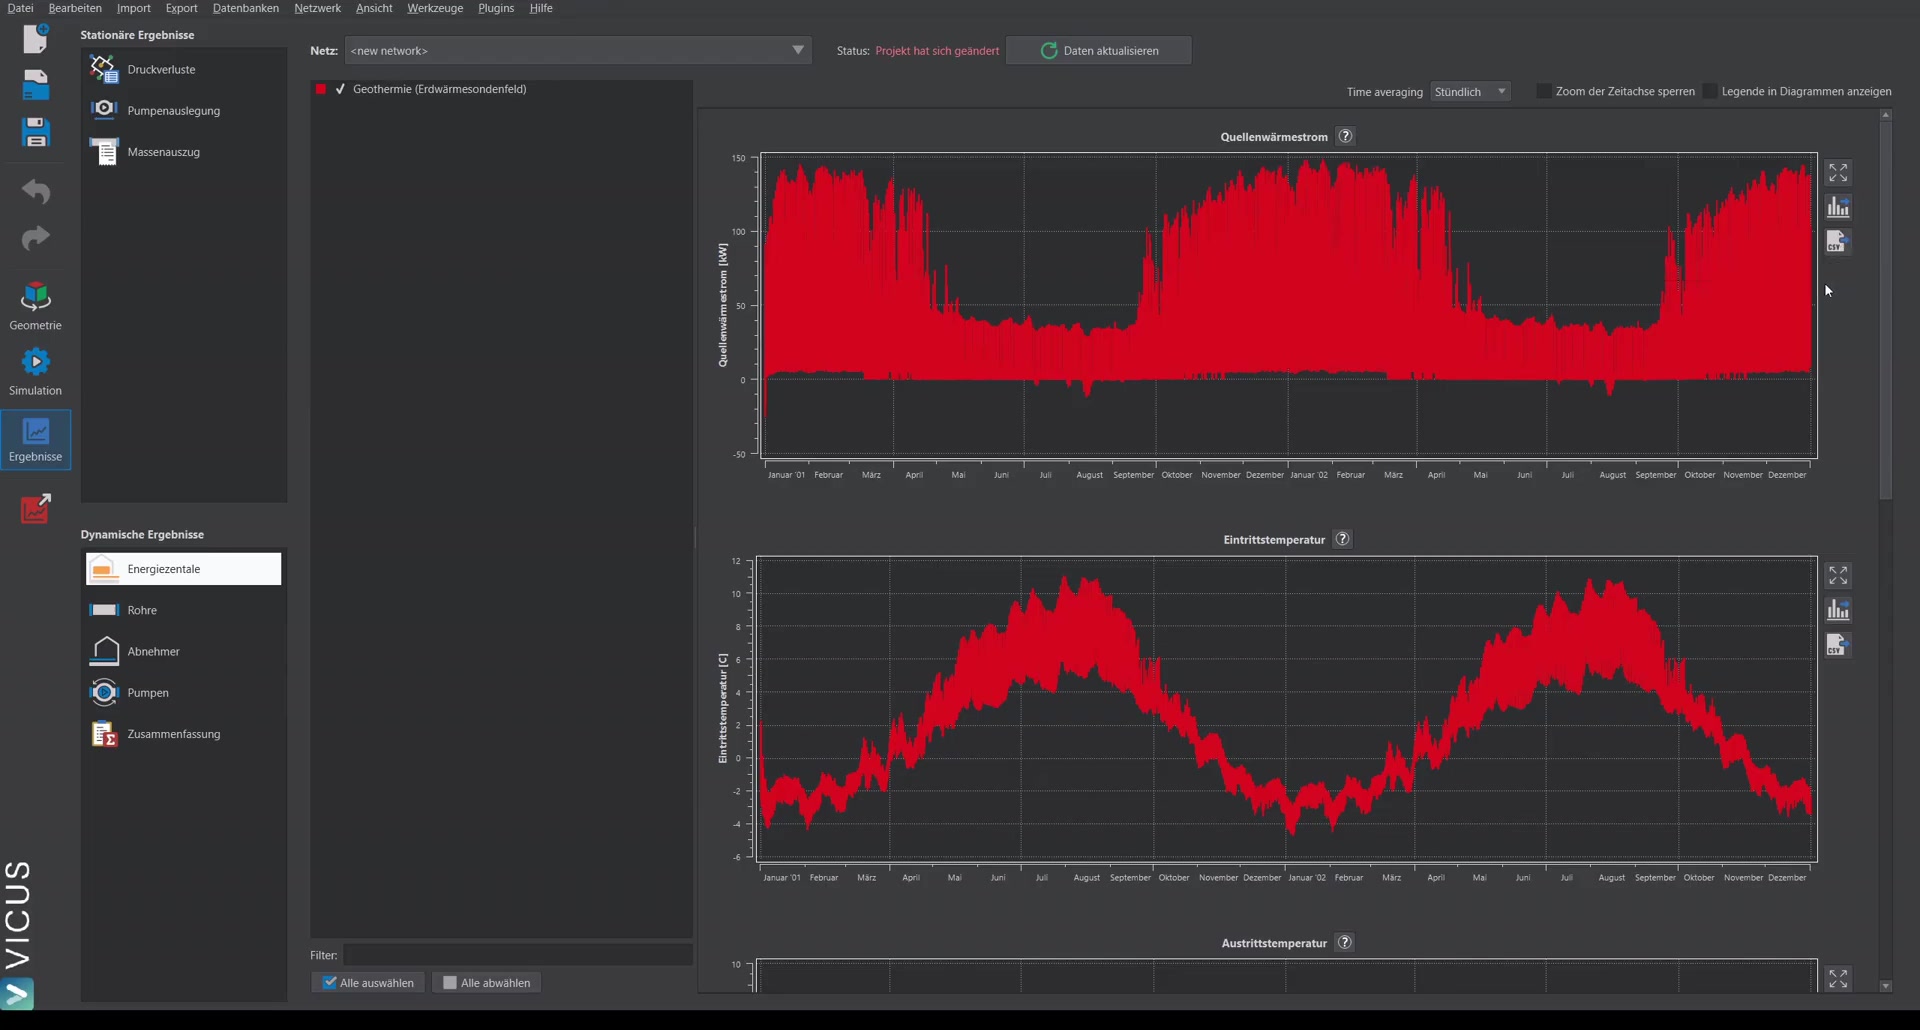Enable Zoom der Zeitachse sperren
This screenshot has width=1920, height=1030.
1544,91
